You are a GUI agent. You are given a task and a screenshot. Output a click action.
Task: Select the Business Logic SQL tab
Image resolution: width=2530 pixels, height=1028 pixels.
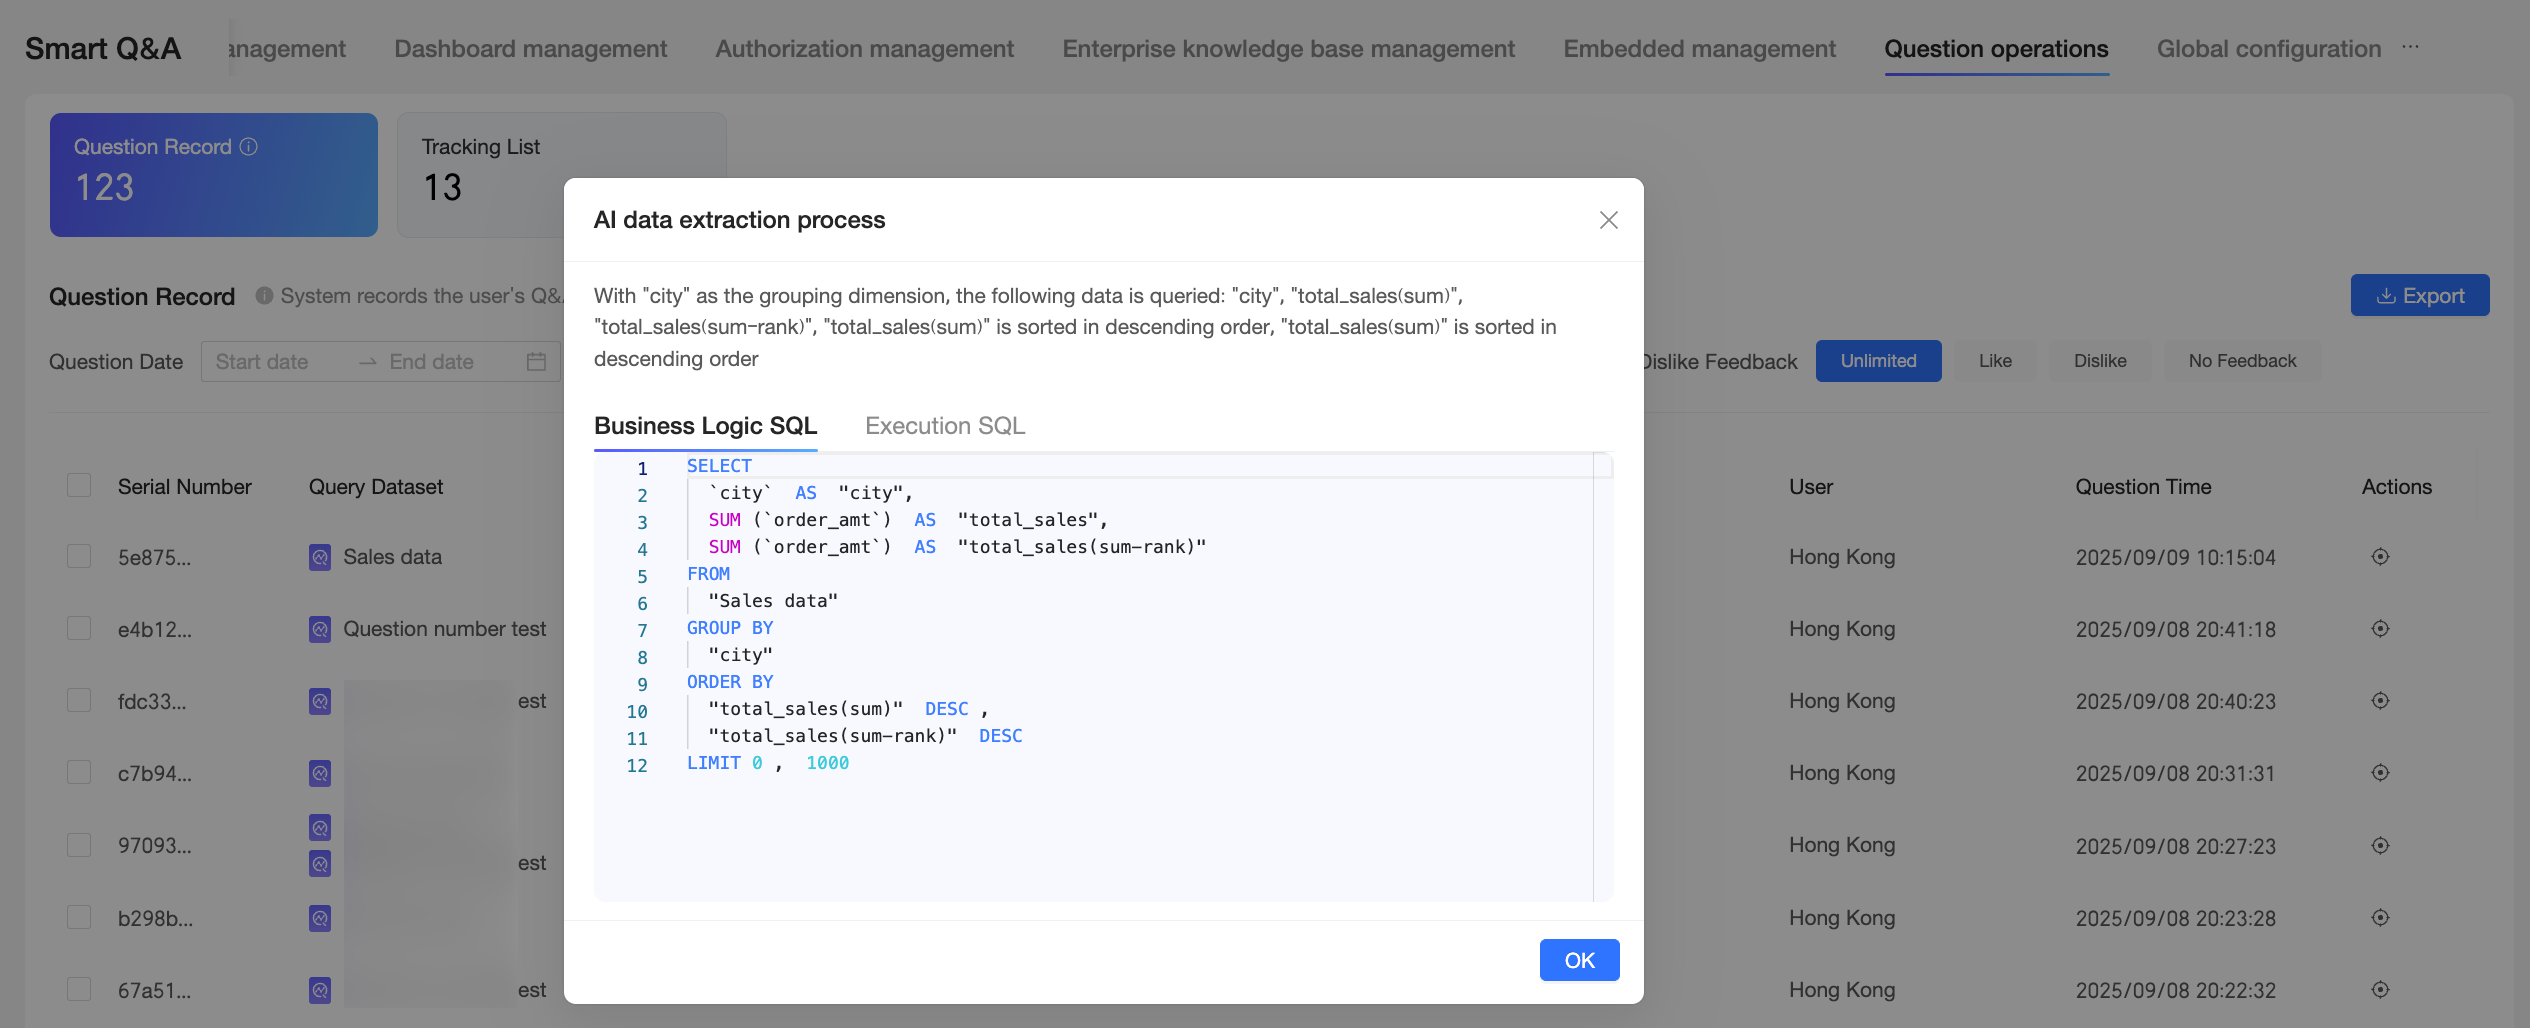tap(705, 426)
